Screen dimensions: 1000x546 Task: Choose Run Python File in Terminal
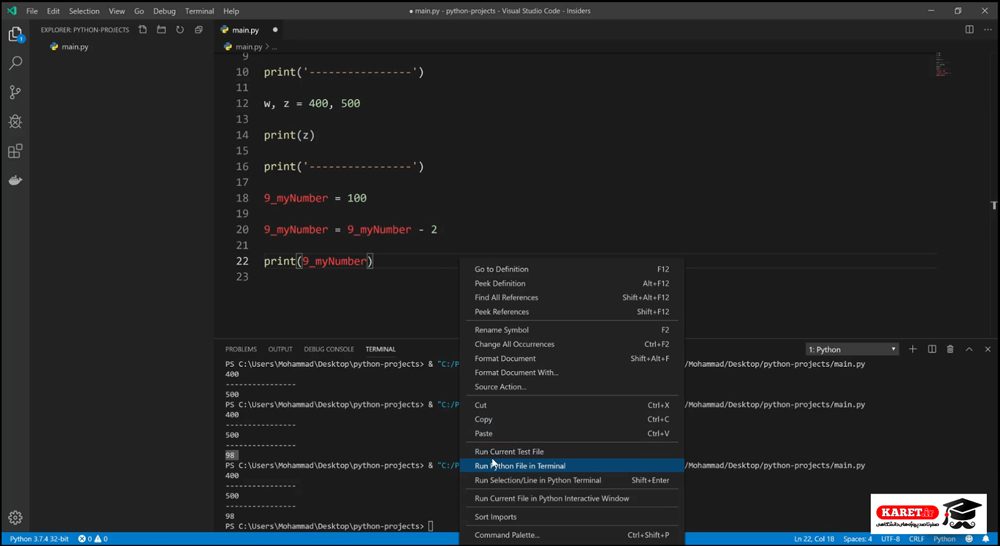[571, 466]
